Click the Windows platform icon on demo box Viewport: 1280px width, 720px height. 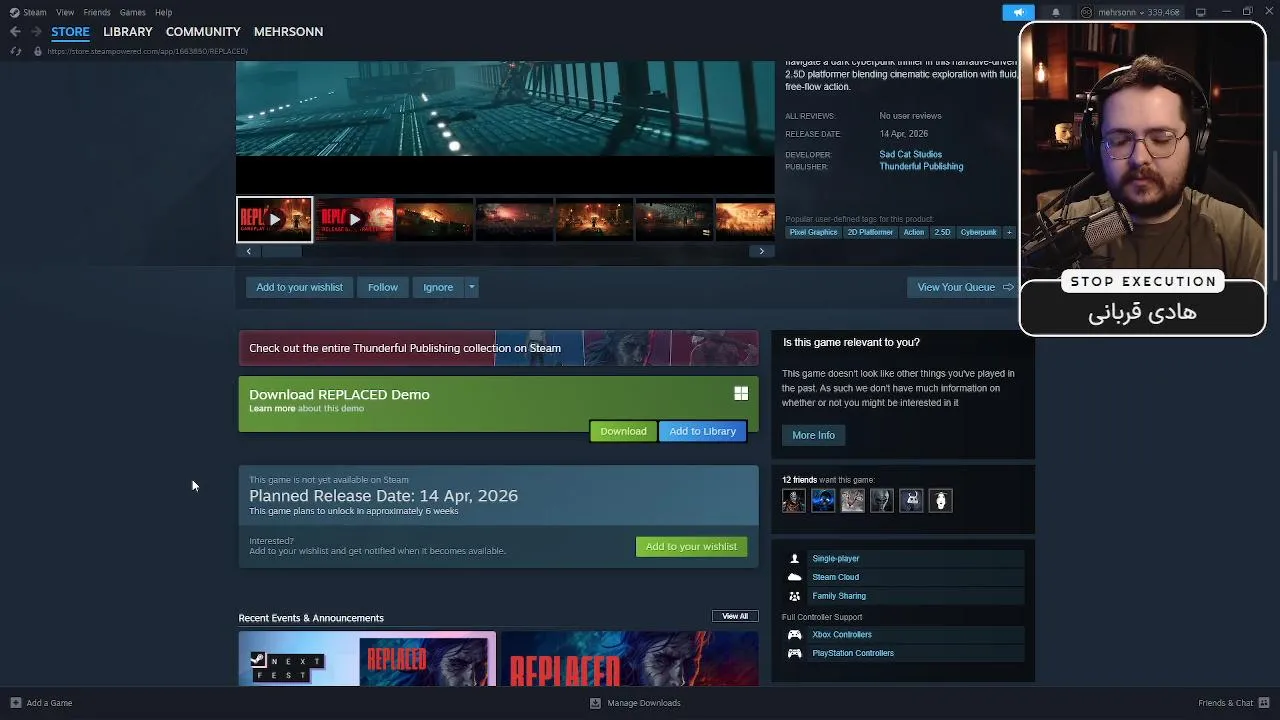741,394
